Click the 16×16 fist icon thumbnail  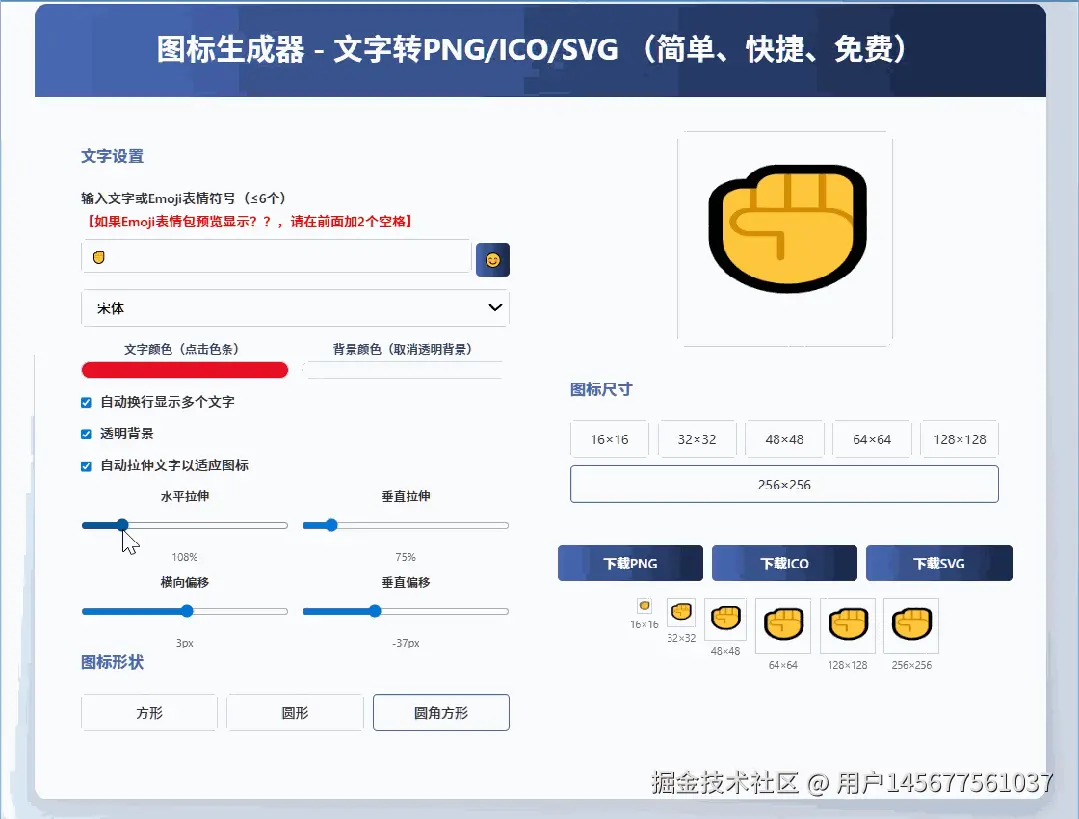coord(644,607)
